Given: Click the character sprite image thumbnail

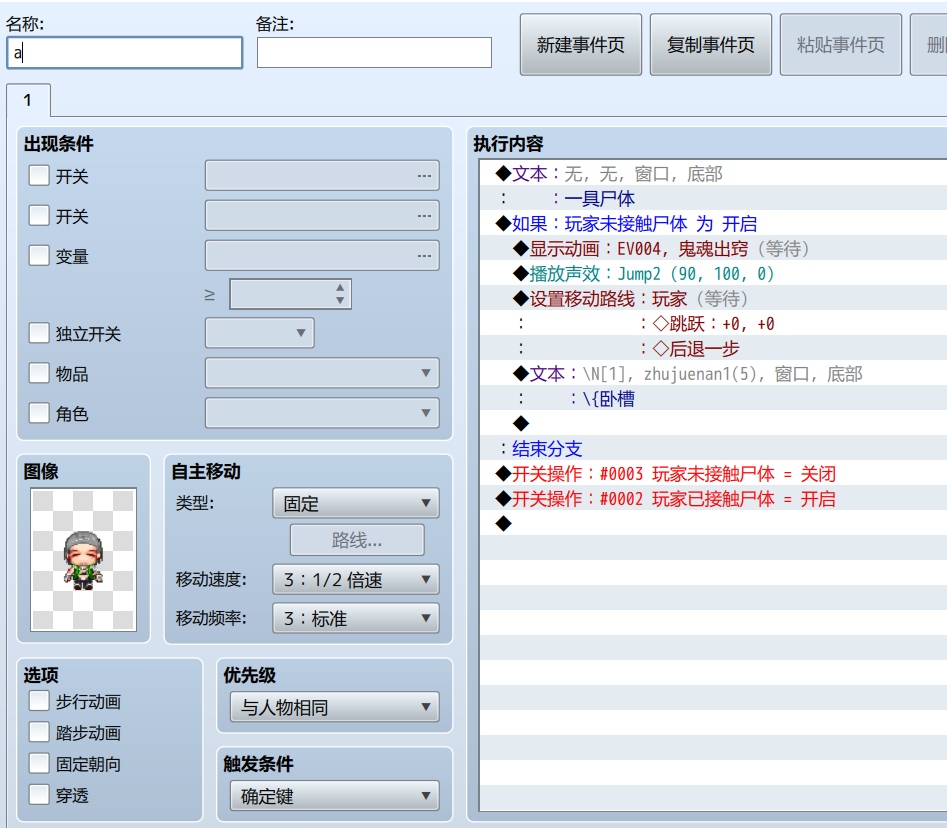Looking at the screenshot, I should click(83, 560).
